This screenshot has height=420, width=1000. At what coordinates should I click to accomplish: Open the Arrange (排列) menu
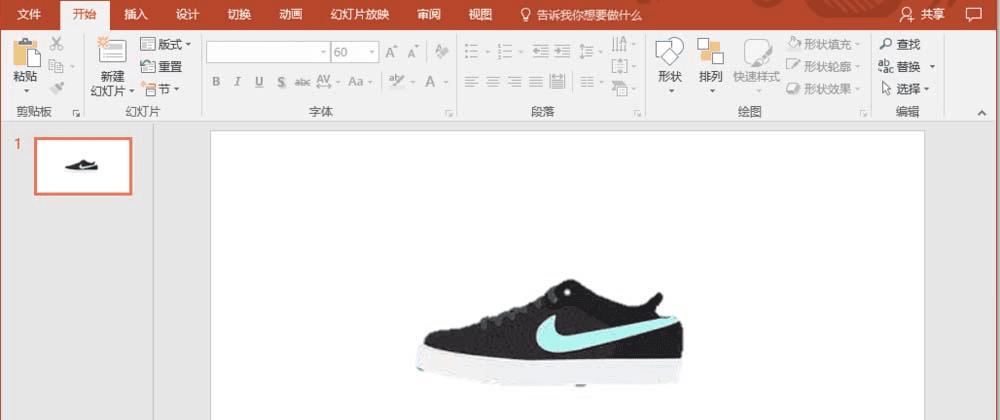(710, 66)
